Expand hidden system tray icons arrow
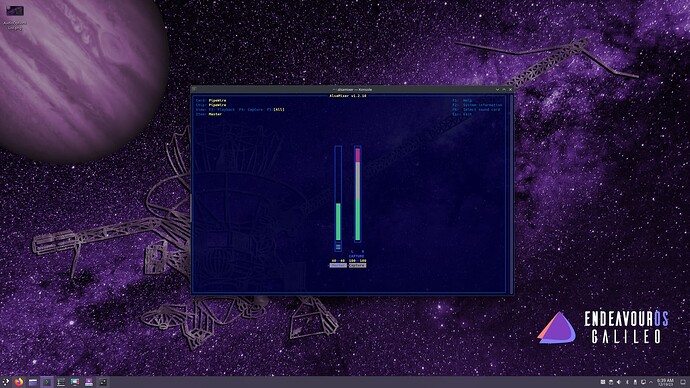This screenshot has height=388, width=690. 651,382
